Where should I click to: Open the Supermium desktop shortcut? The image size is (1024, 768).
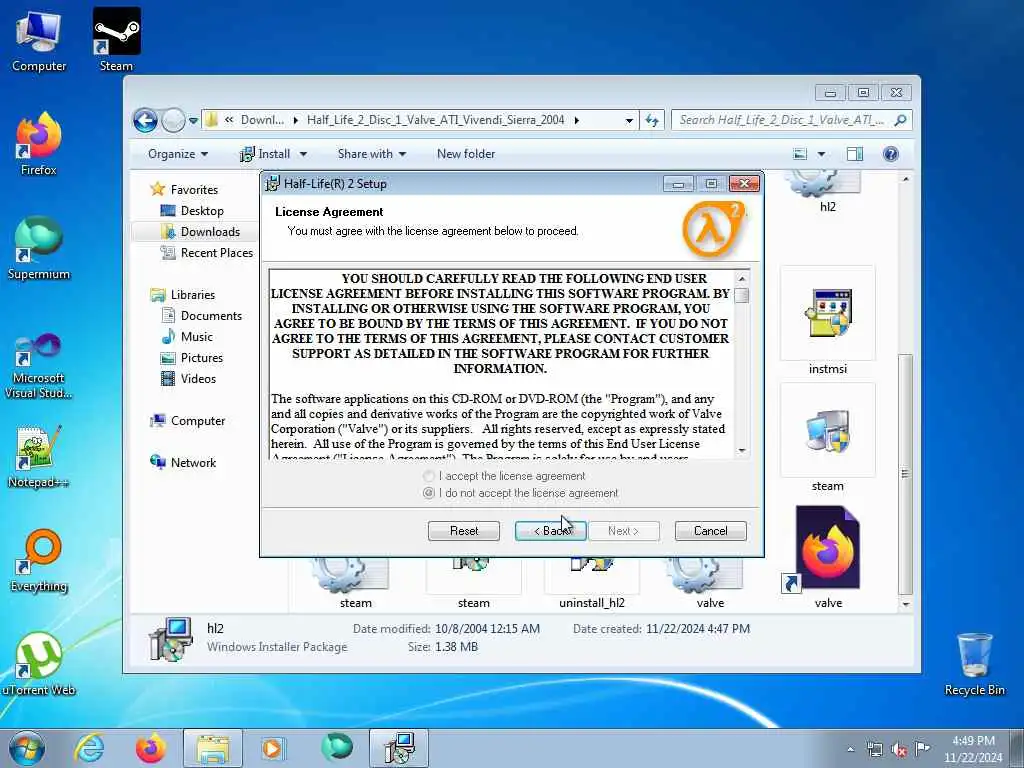39,248
